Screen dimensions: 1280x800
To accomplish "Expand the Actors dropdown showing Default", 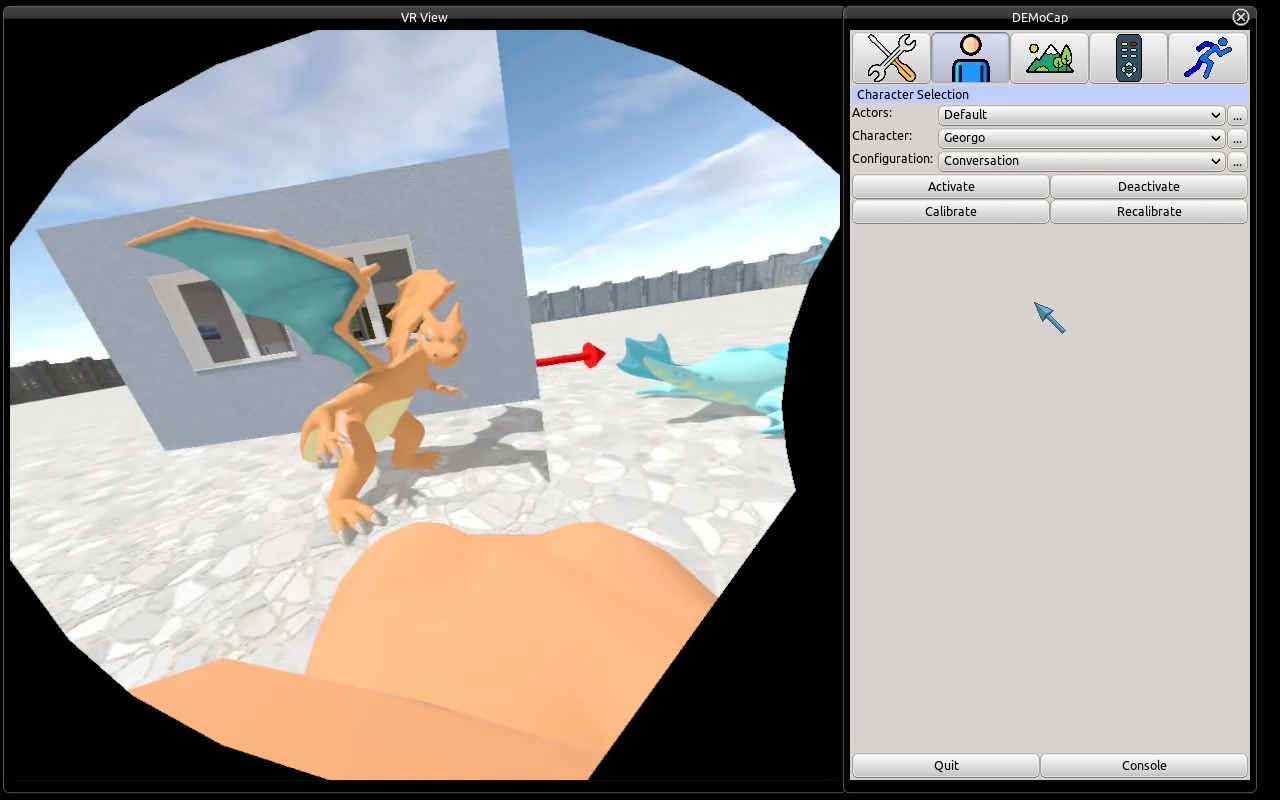I will coord(1082,115).
